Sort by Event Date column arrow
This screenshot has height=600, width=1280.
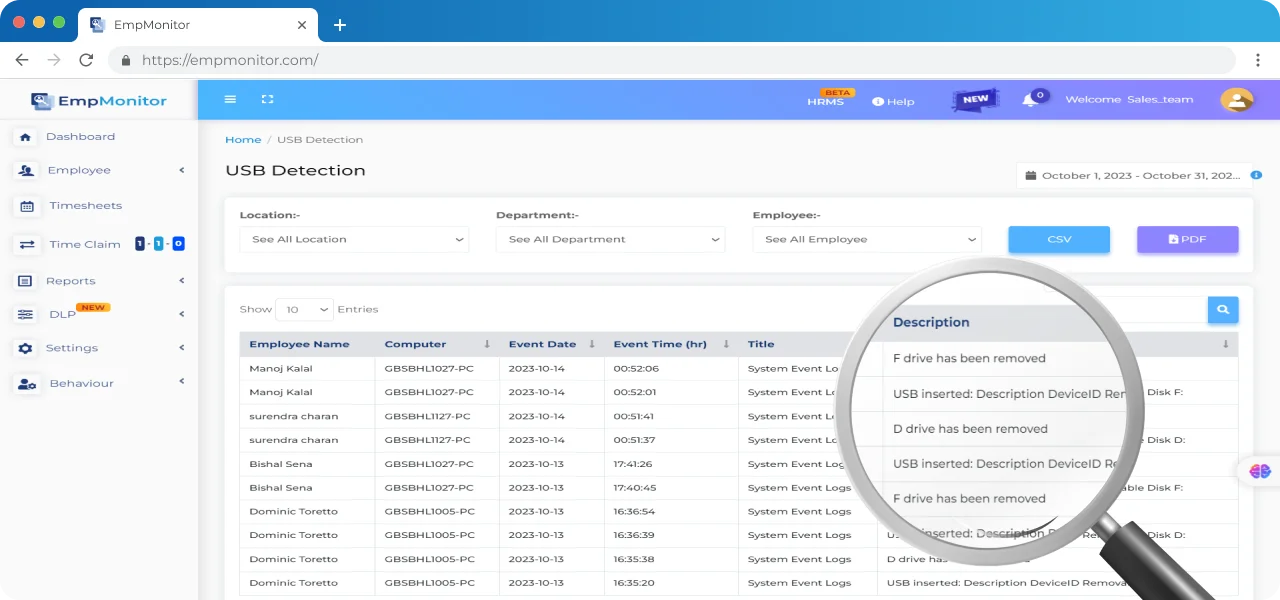592,344
